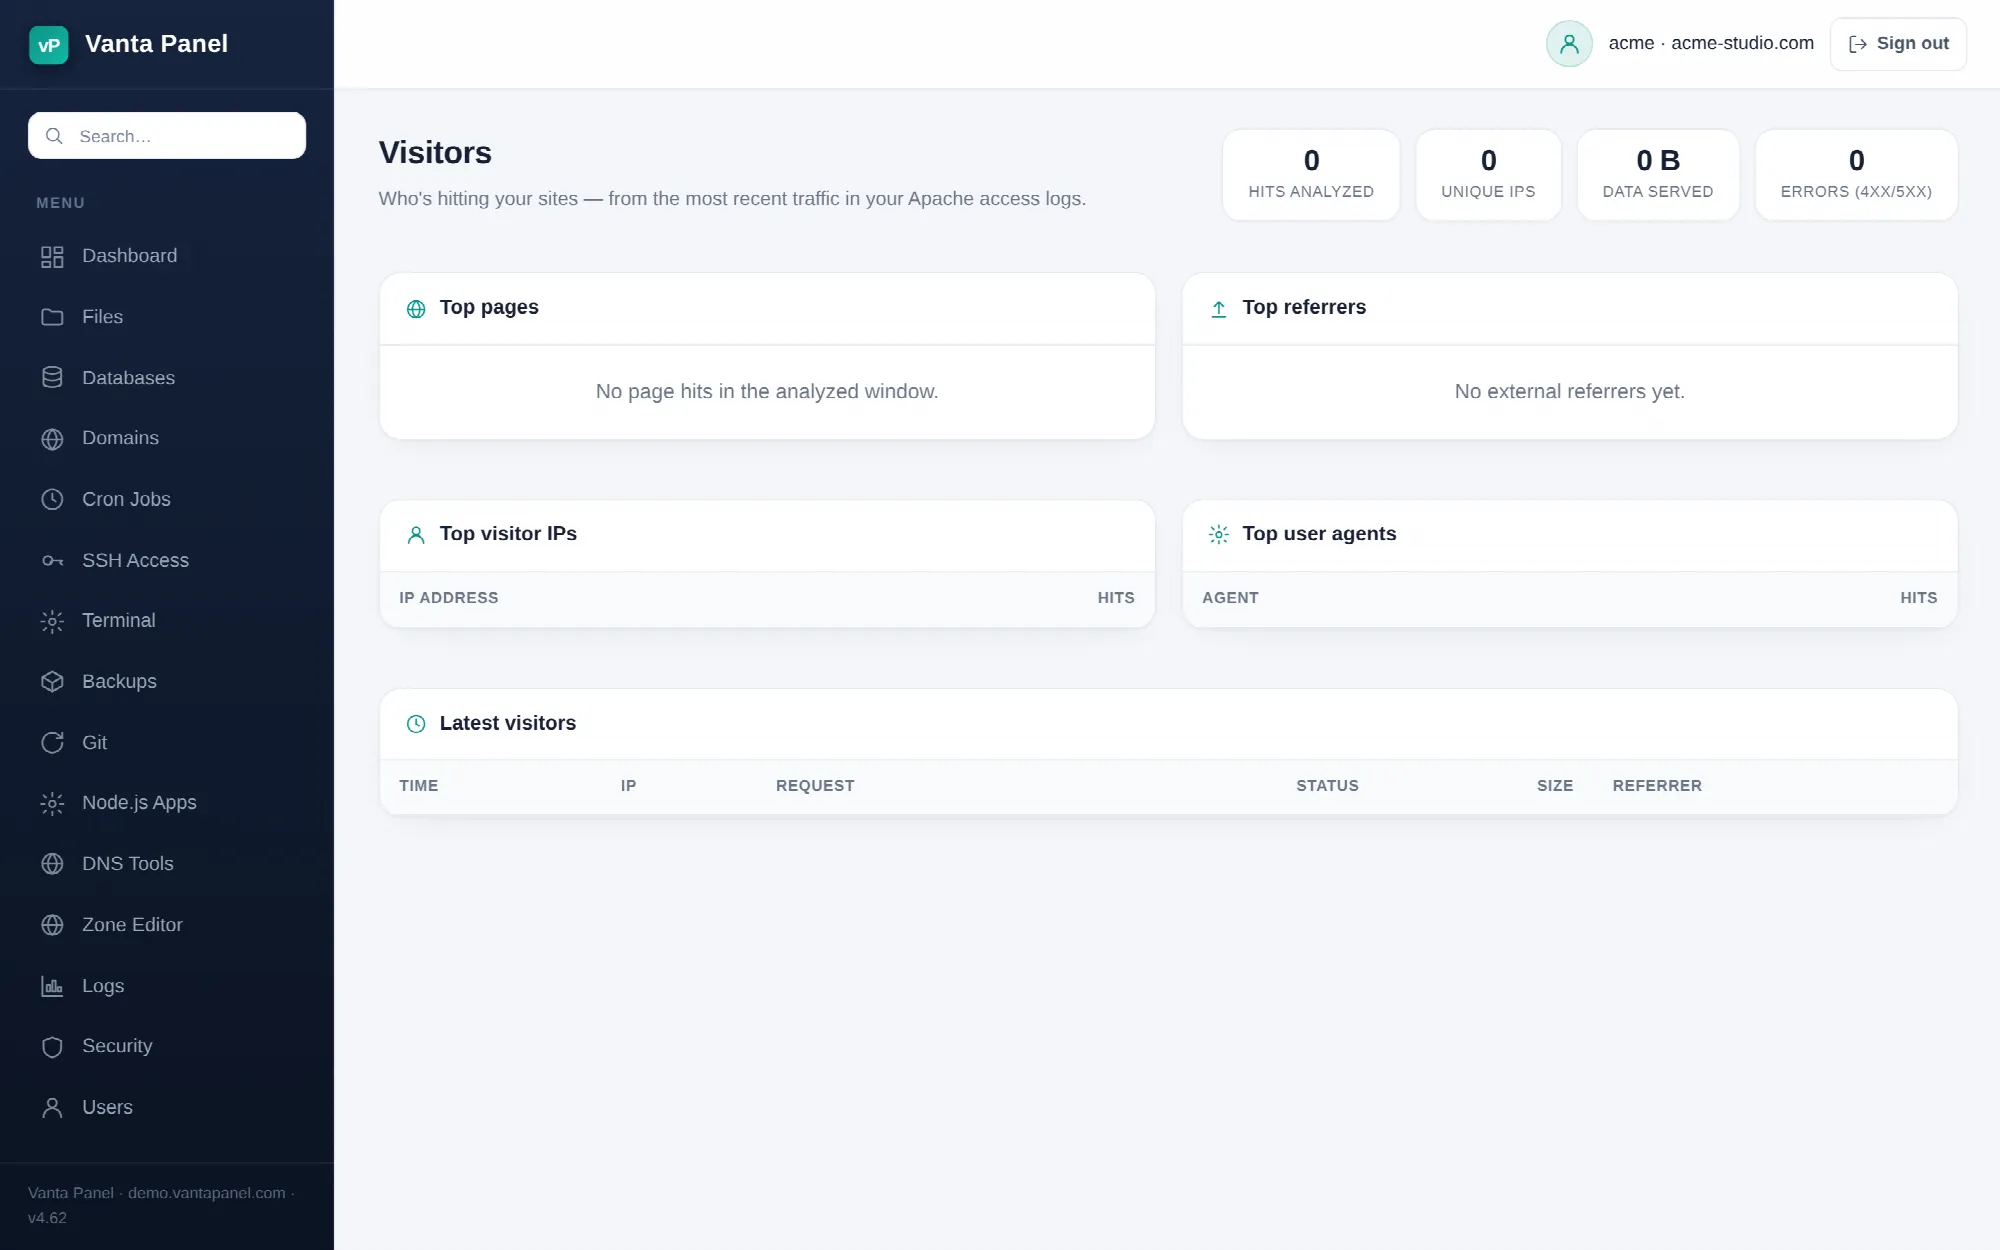
Task: Click the Data Served stat card
Action: tap(1658, 175)
